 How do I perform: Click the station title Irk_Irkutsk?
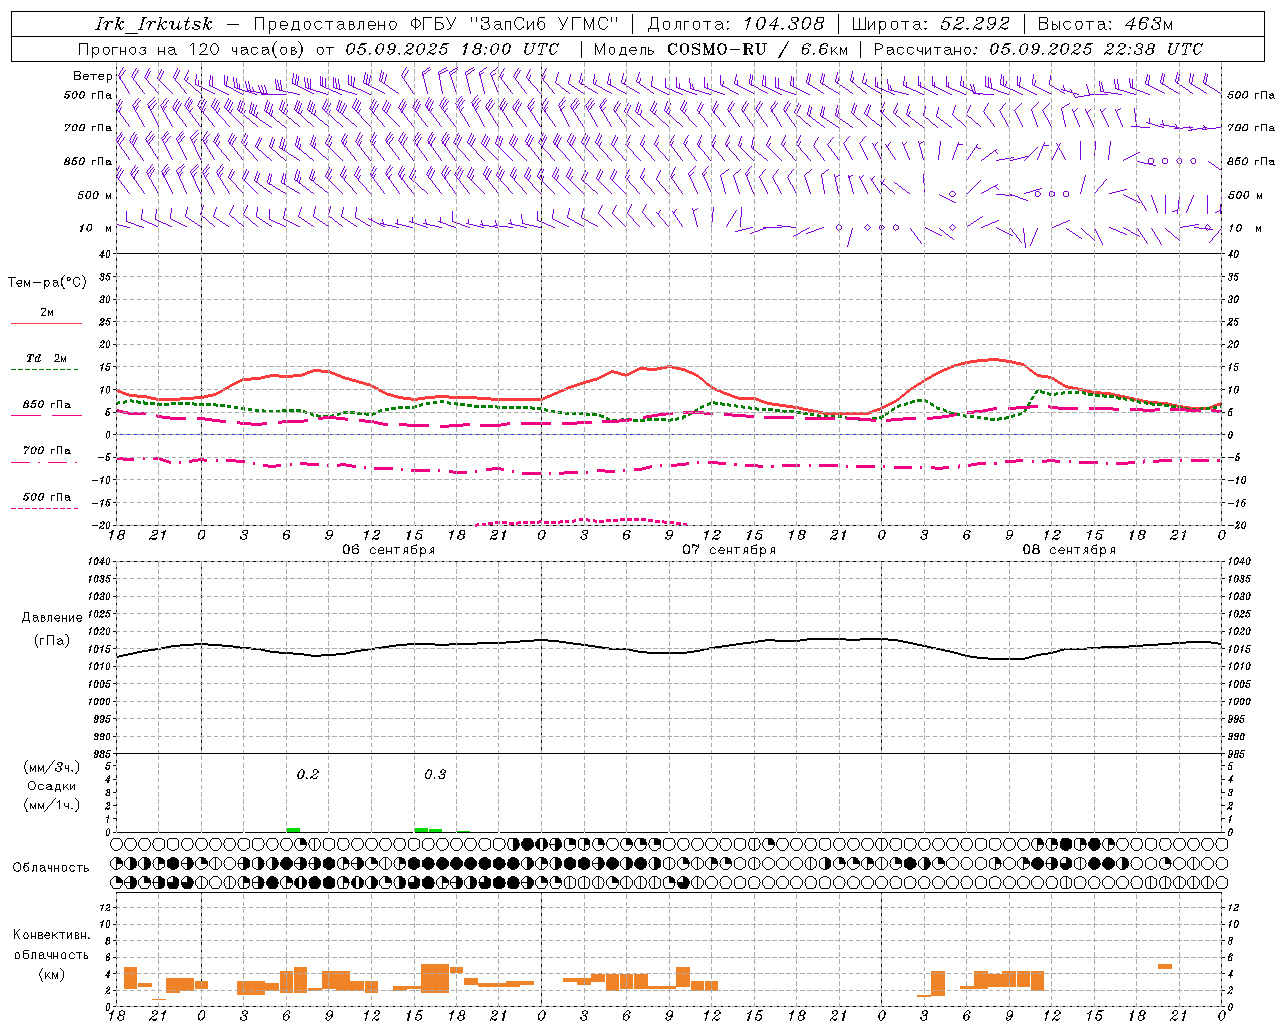coord(154,24)
